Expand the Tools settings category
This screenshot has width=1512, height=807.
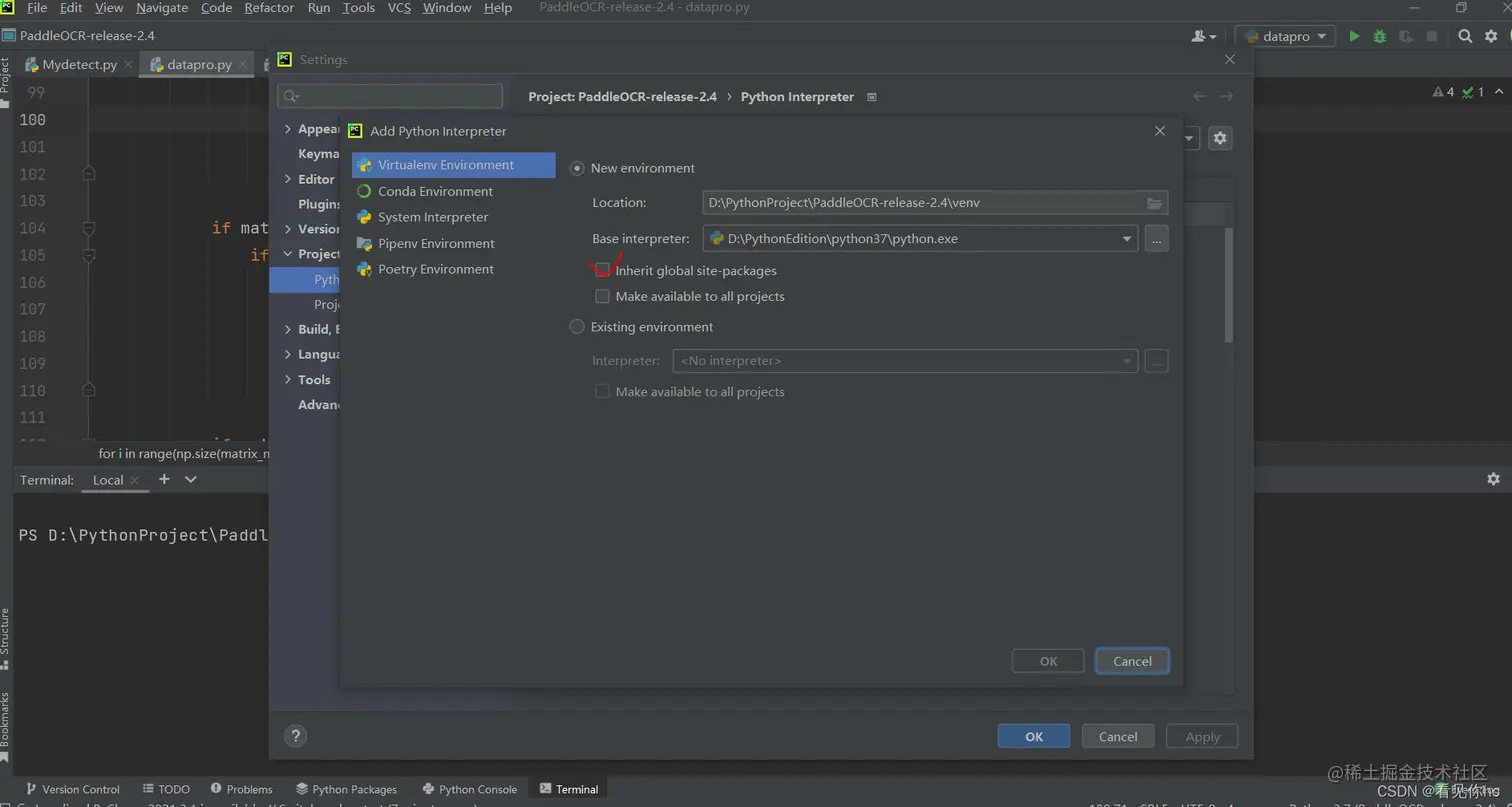pos(288,379)
